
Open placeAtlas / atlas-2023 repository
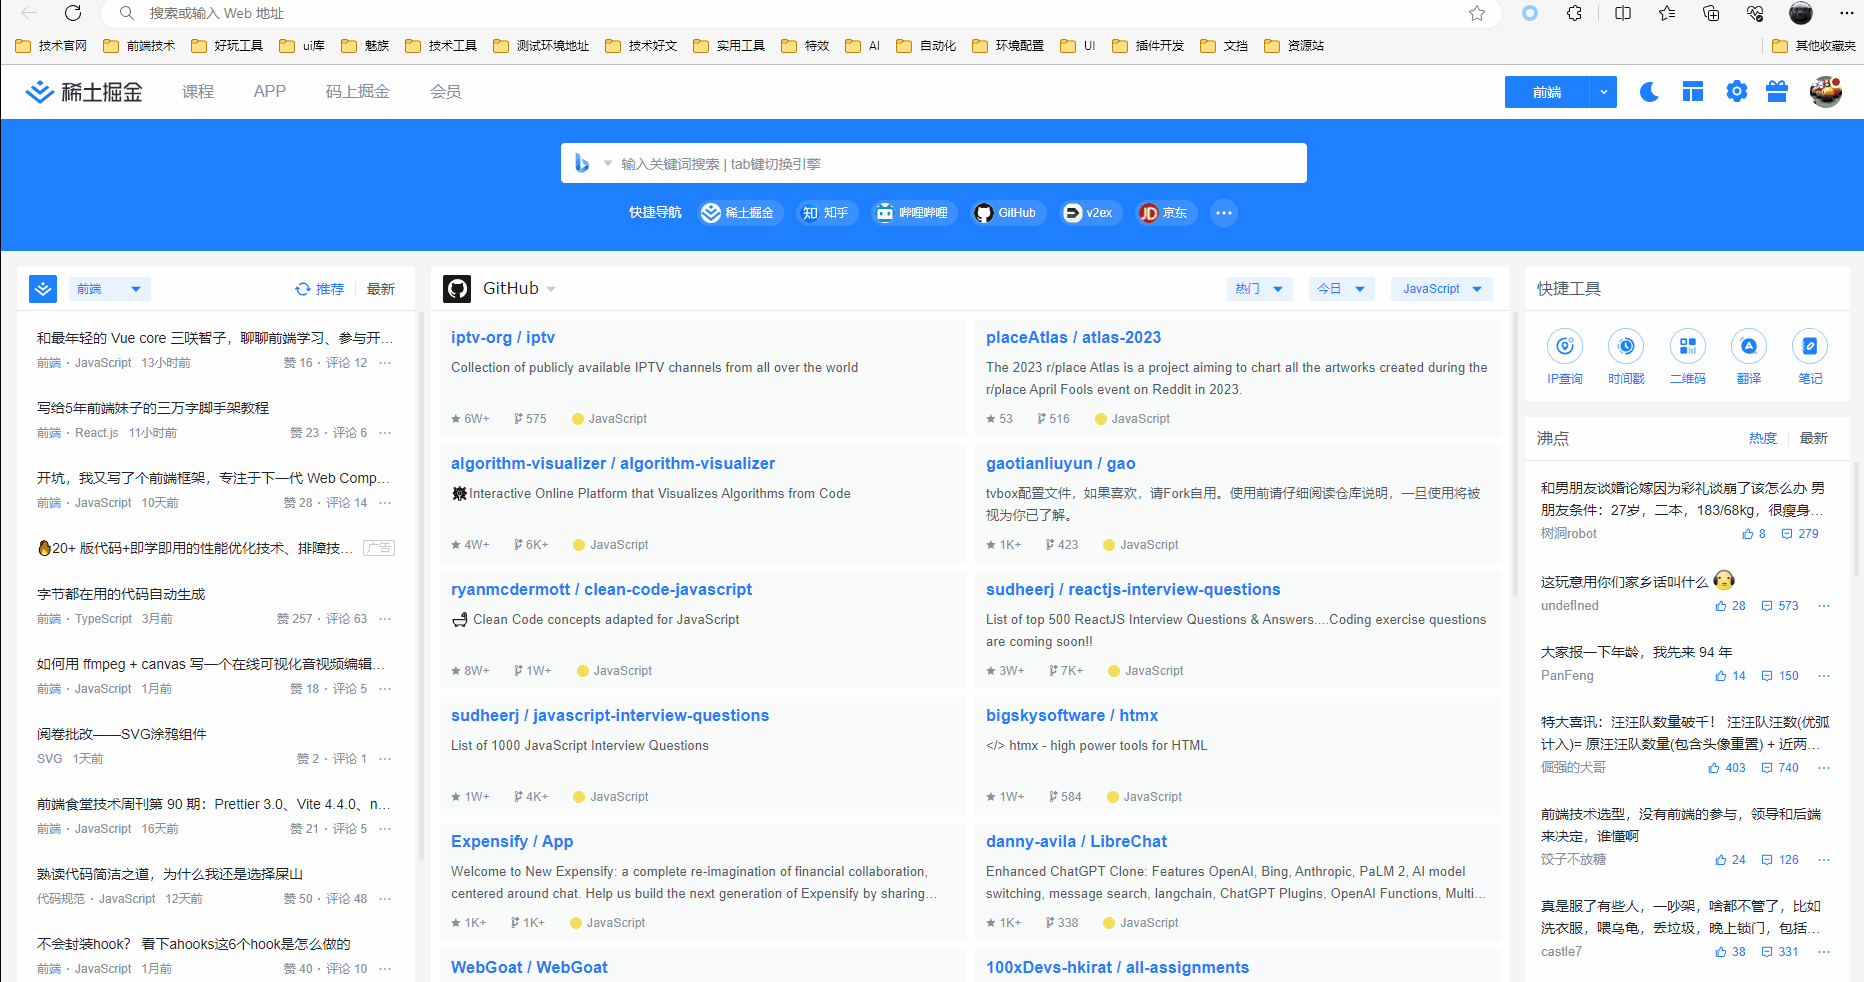(1073, 338)
